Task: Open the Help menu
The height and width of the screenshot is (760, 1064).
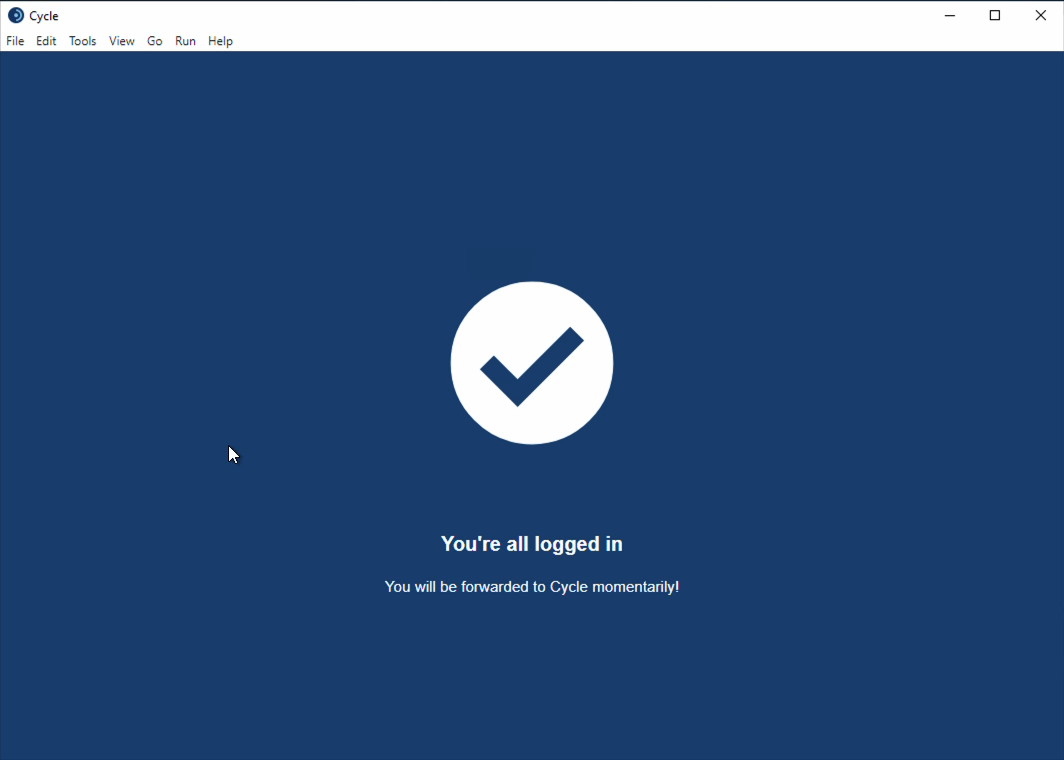Action: [x=220, y=41]
